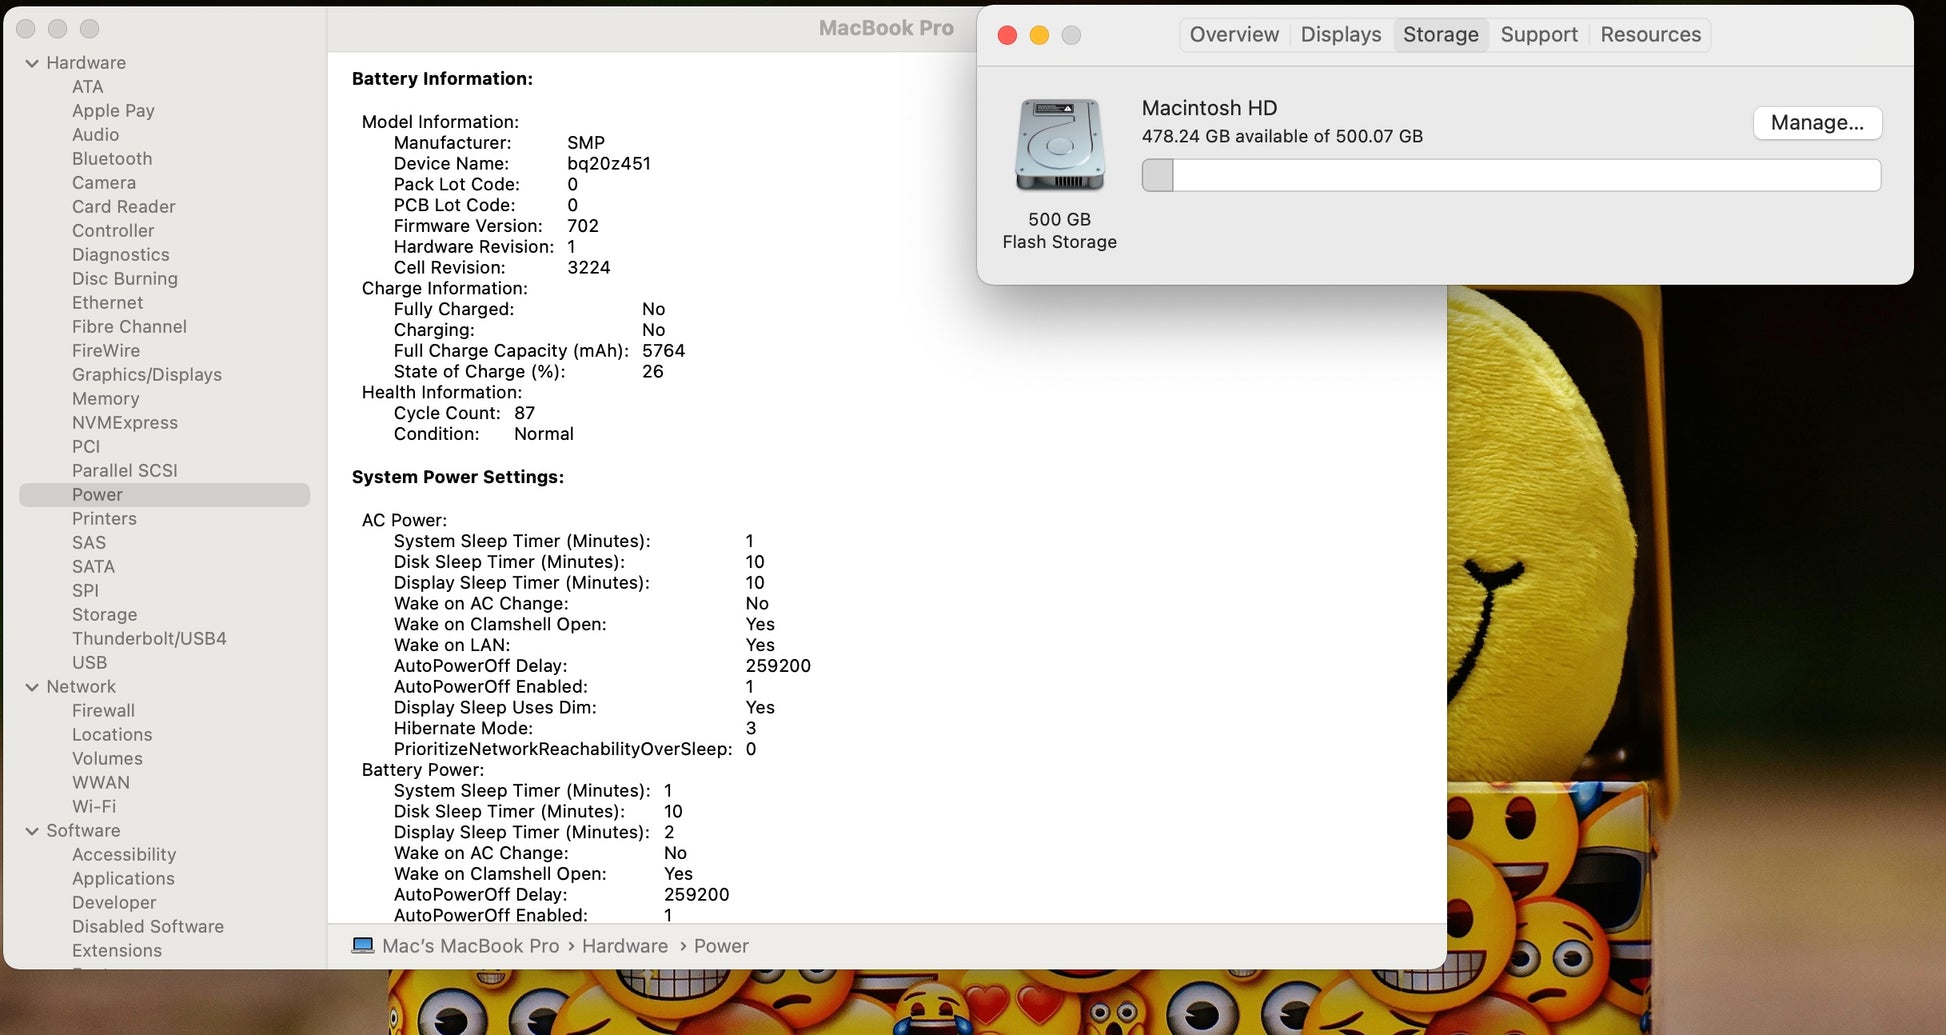Select Memory in the sidebar
1946x1035 pixels.
pyautogui.click(x=105, y=399)
